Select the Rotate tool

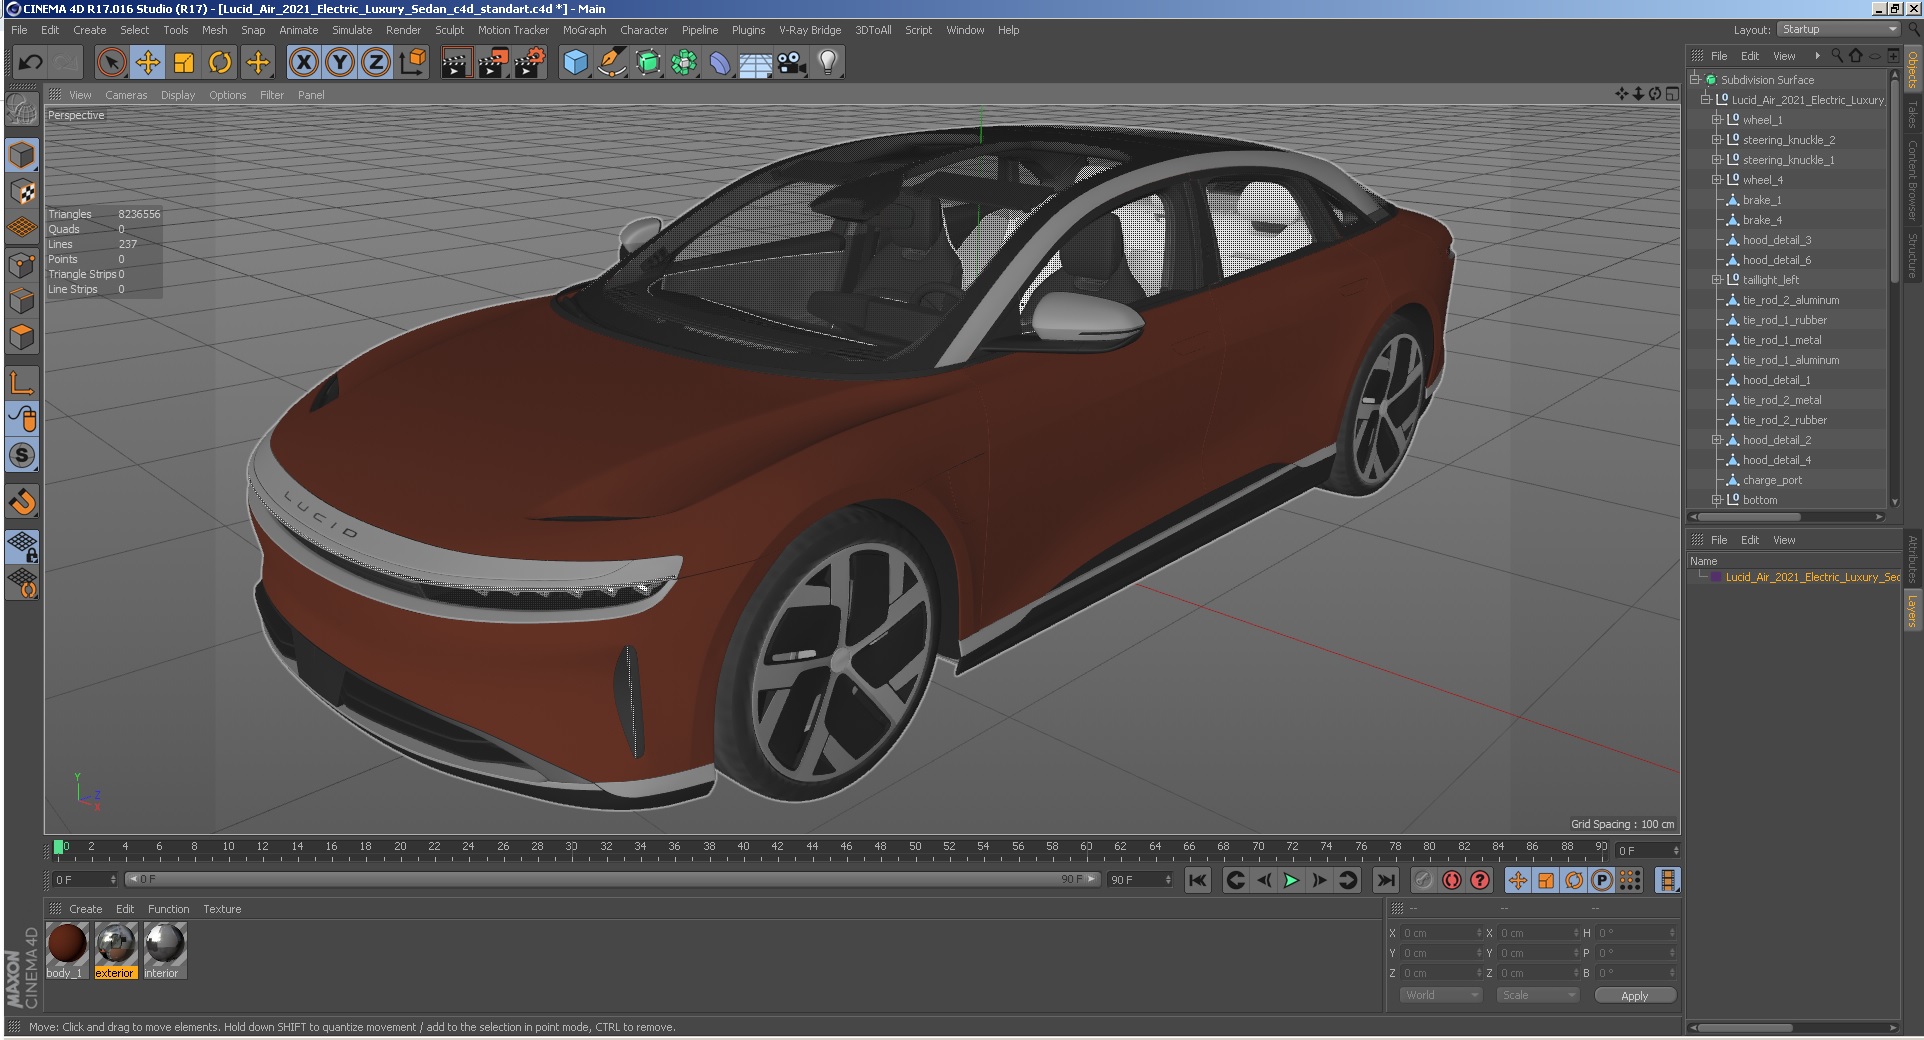point(220,63)
